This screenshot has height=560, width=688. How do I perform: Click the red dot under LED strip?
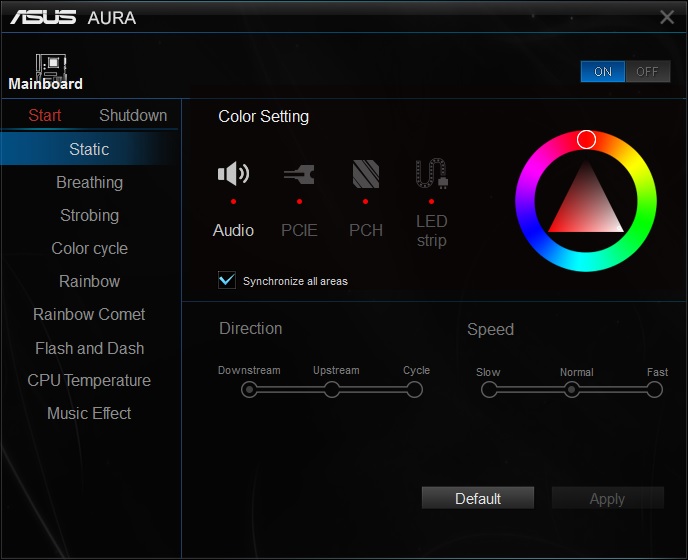click(x=431, y=201)
